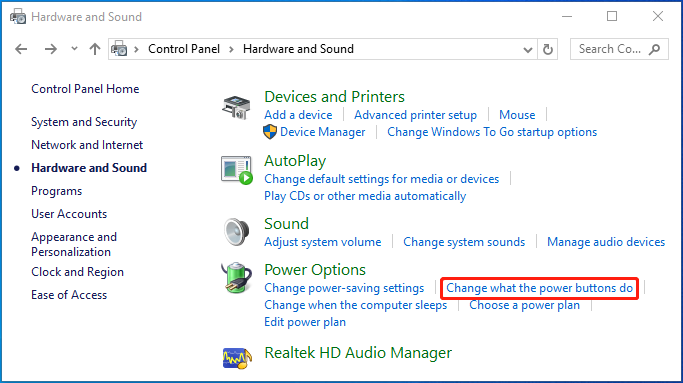Viewport: 683px width, 383px height.
Task: Go back with the back arrow
Action: pos(21,49)
